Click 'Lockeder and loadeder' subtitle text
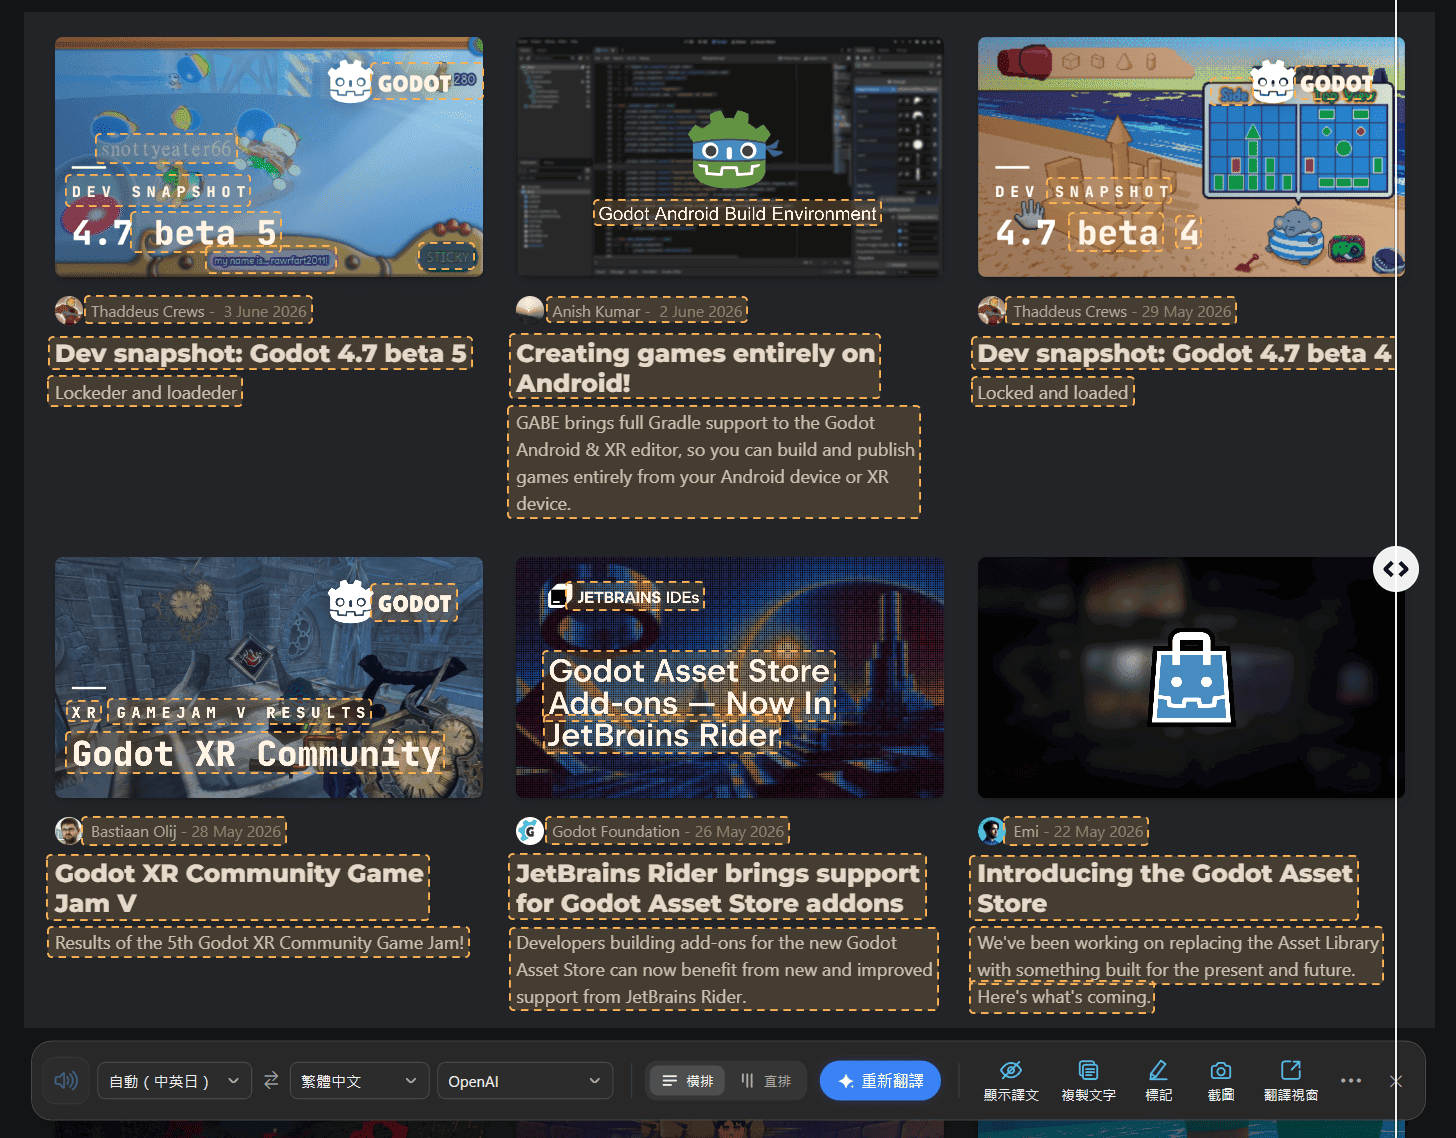This screenshot has height=1138, width=1456. tap(146, 392)
